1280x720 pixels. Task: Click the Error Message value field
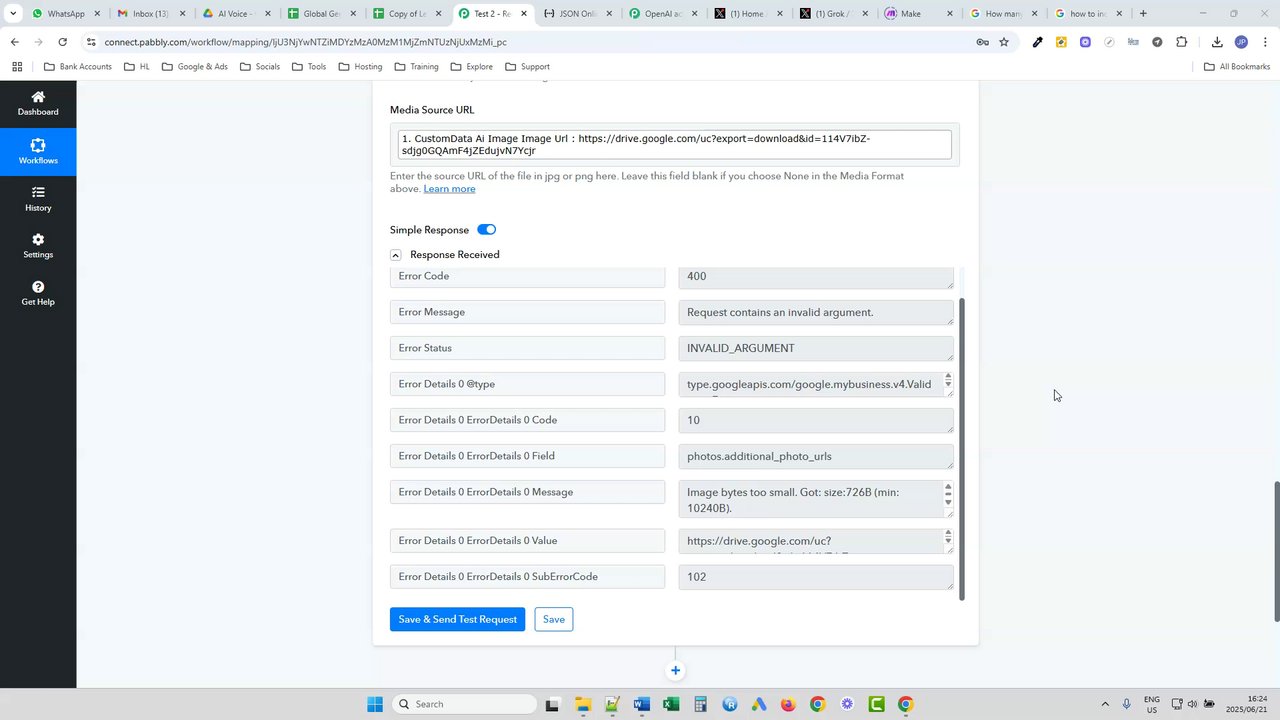pyautogui.click(x=816, y=312)
